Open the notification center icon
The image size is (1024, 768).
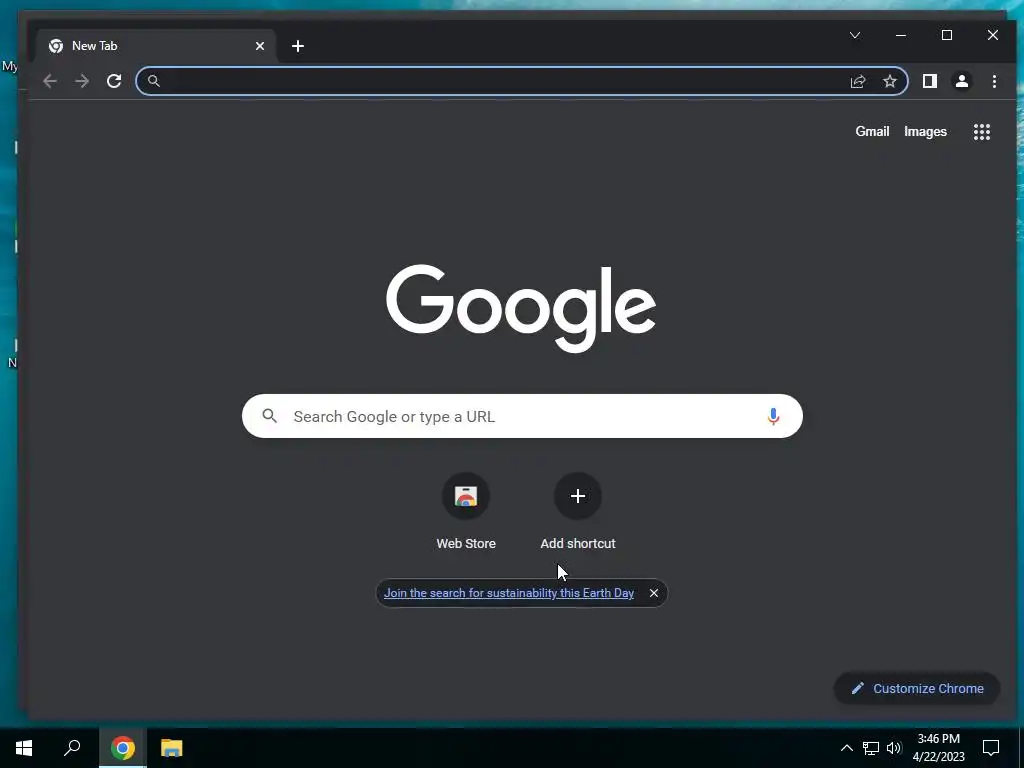click(991, 748)
